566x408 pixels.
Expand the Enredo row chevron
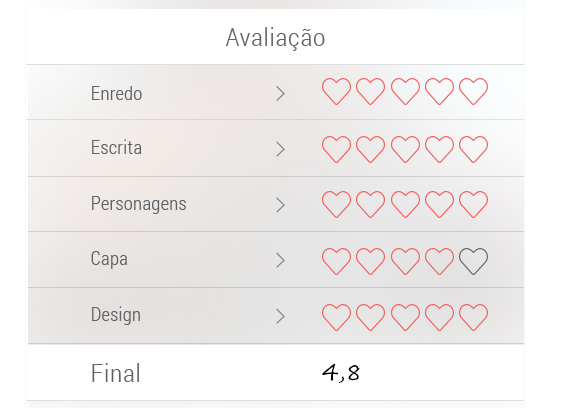280,94
